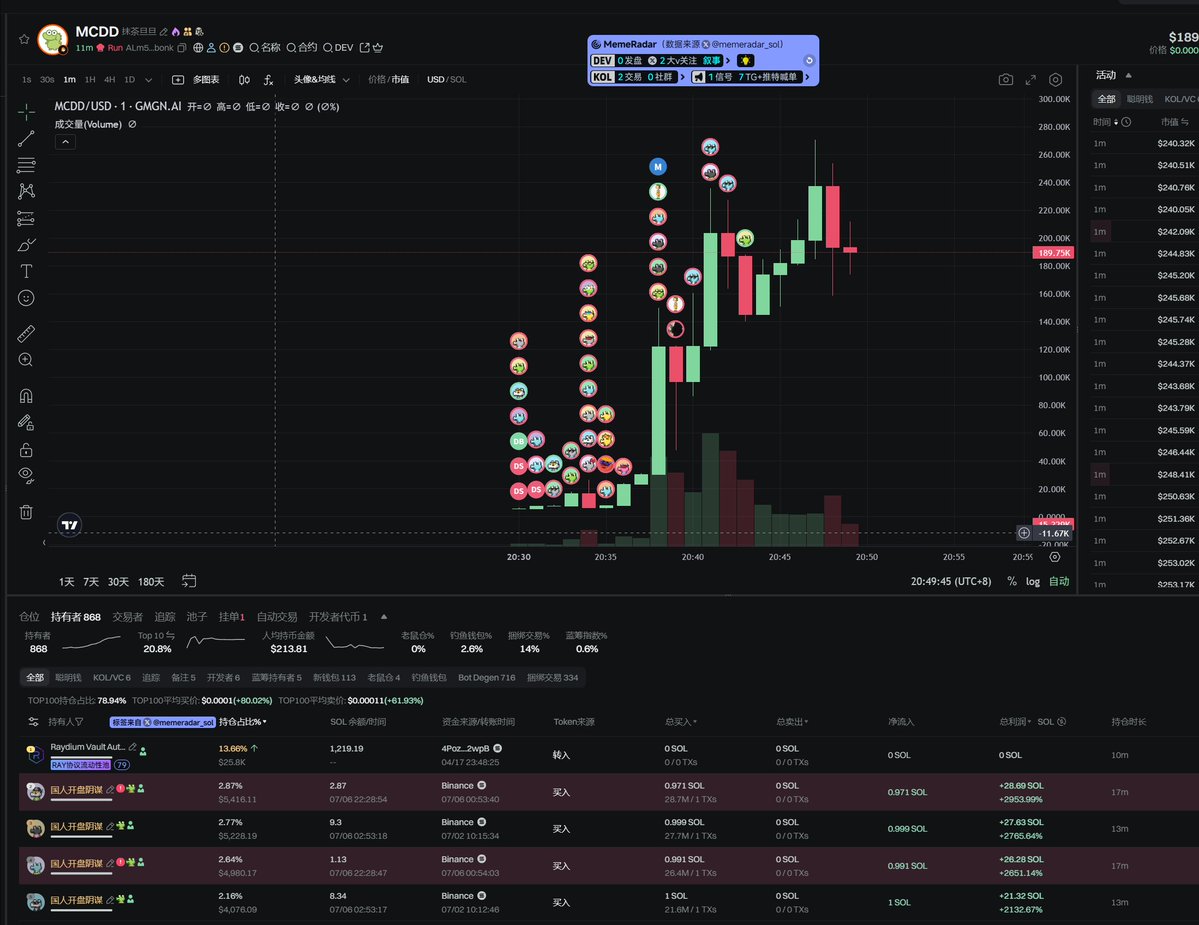Toggle the log price scale

1032,582
